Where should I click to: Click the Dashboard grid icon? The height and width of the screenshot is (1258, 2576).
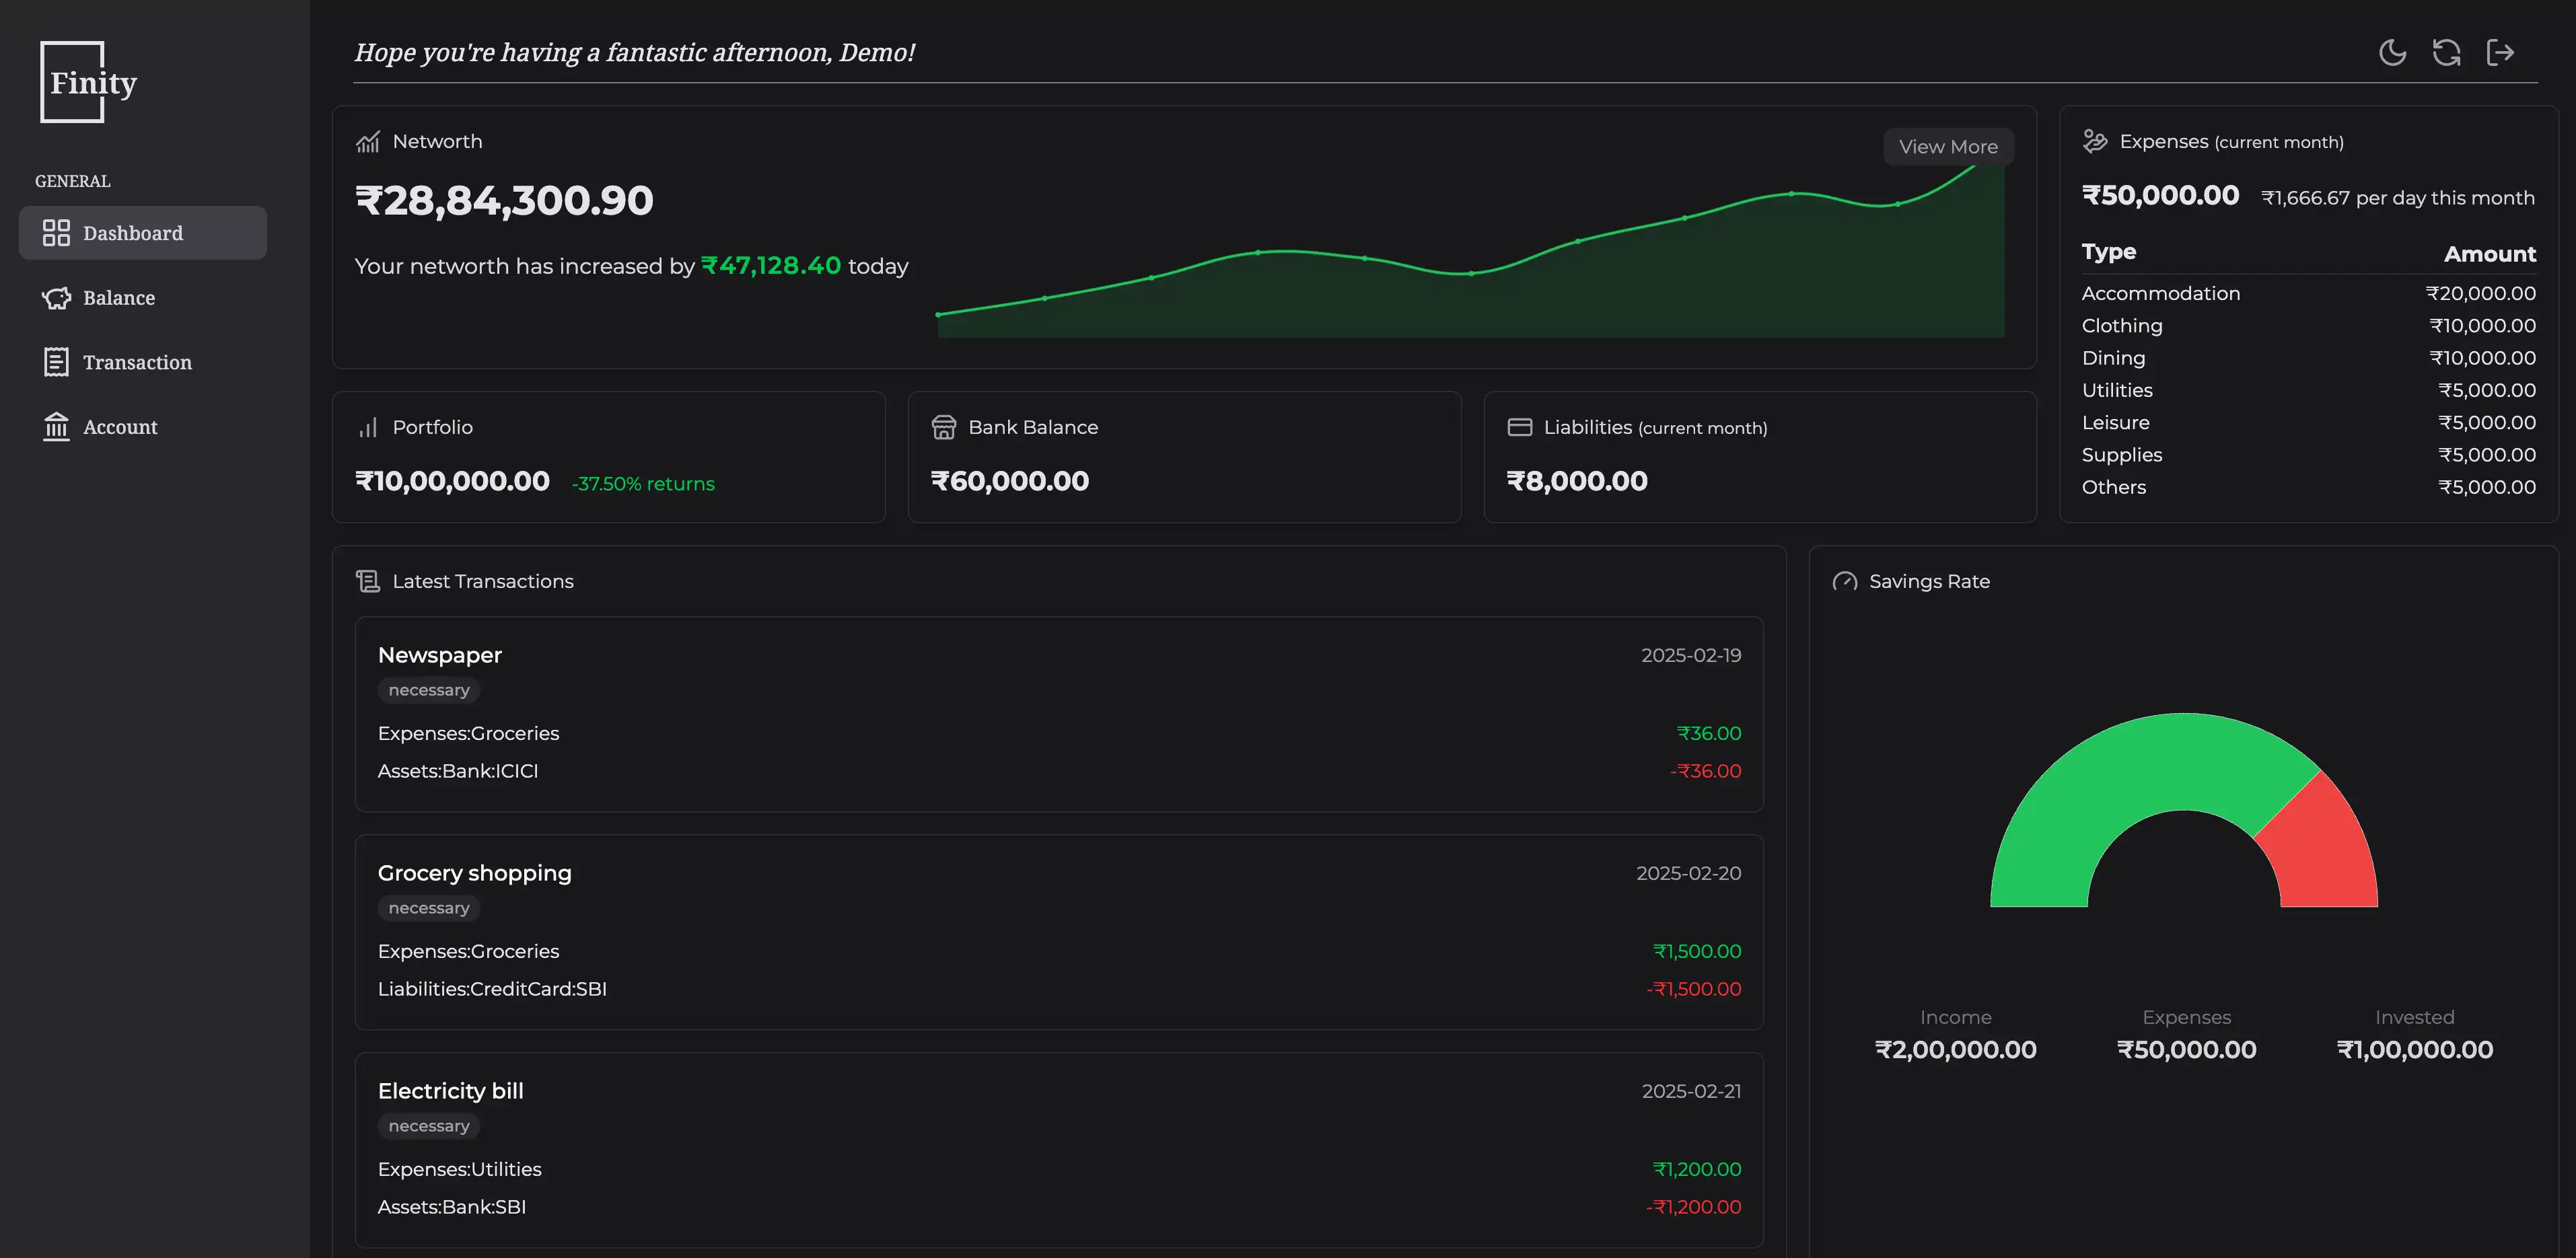(56, 233)
